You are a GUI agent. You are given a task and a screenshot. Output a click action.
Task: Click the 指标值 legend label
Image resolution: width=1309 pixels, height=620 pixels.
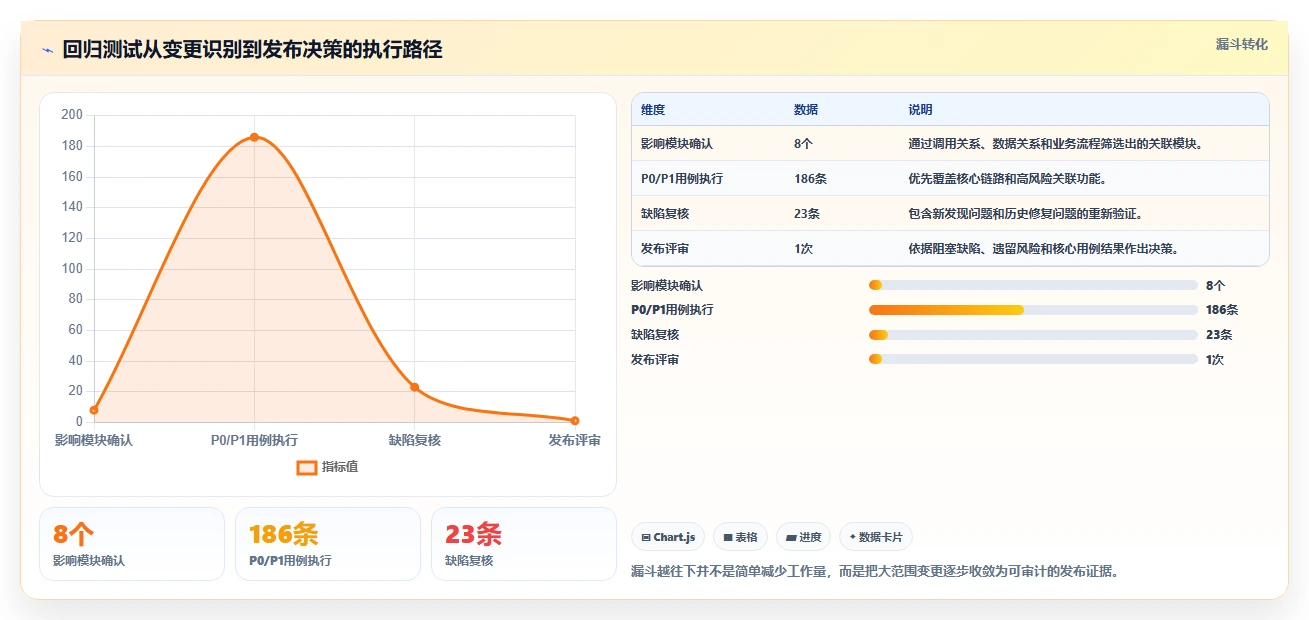pos(340,467)
